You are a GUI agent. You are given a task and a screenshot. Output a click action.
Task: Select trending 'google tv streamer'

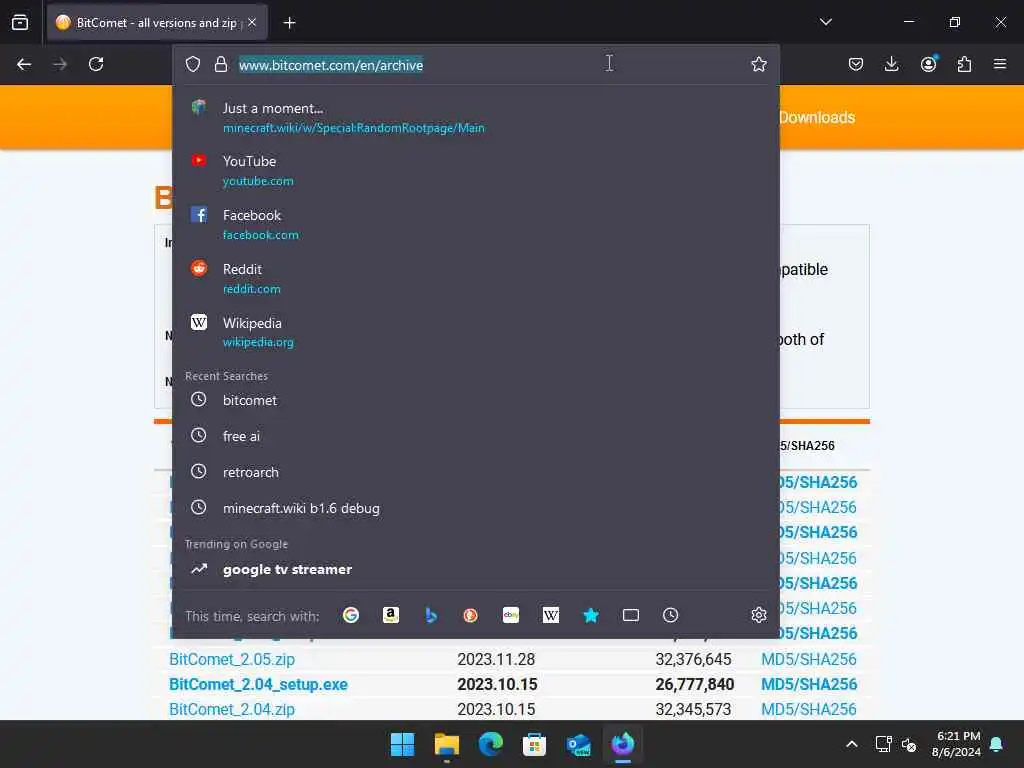point(475,569)
